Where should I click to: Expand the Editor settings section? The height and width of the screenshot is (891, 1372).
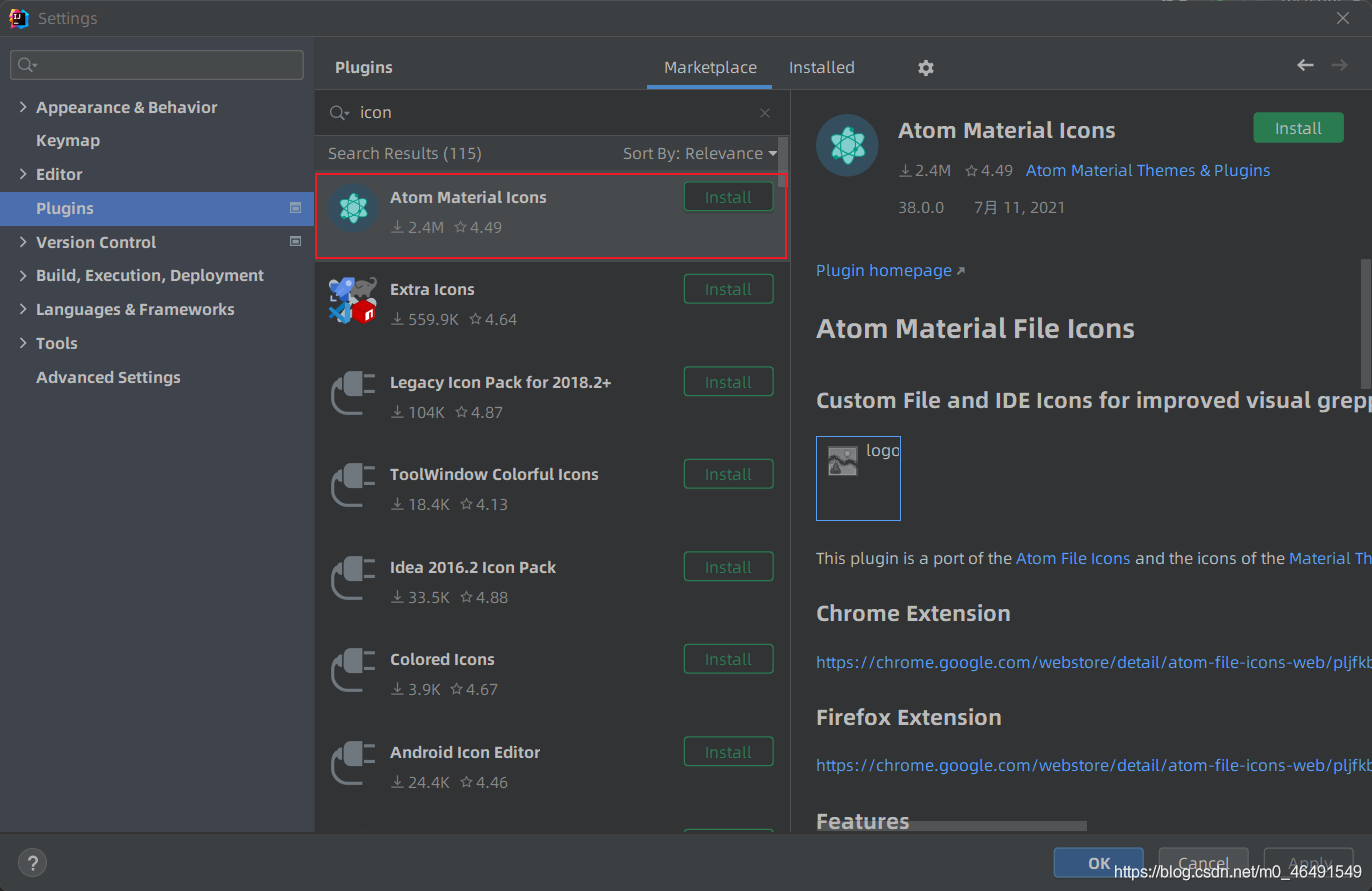click(x=23, y=174)
